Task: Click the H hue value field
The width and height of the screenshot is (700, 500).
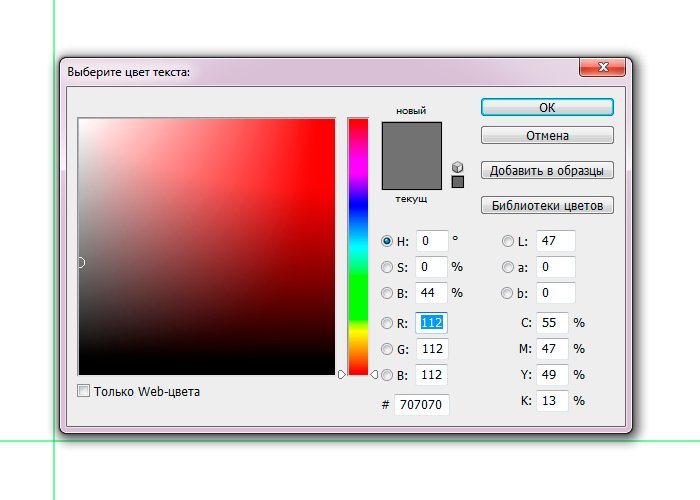Action: 432,241
